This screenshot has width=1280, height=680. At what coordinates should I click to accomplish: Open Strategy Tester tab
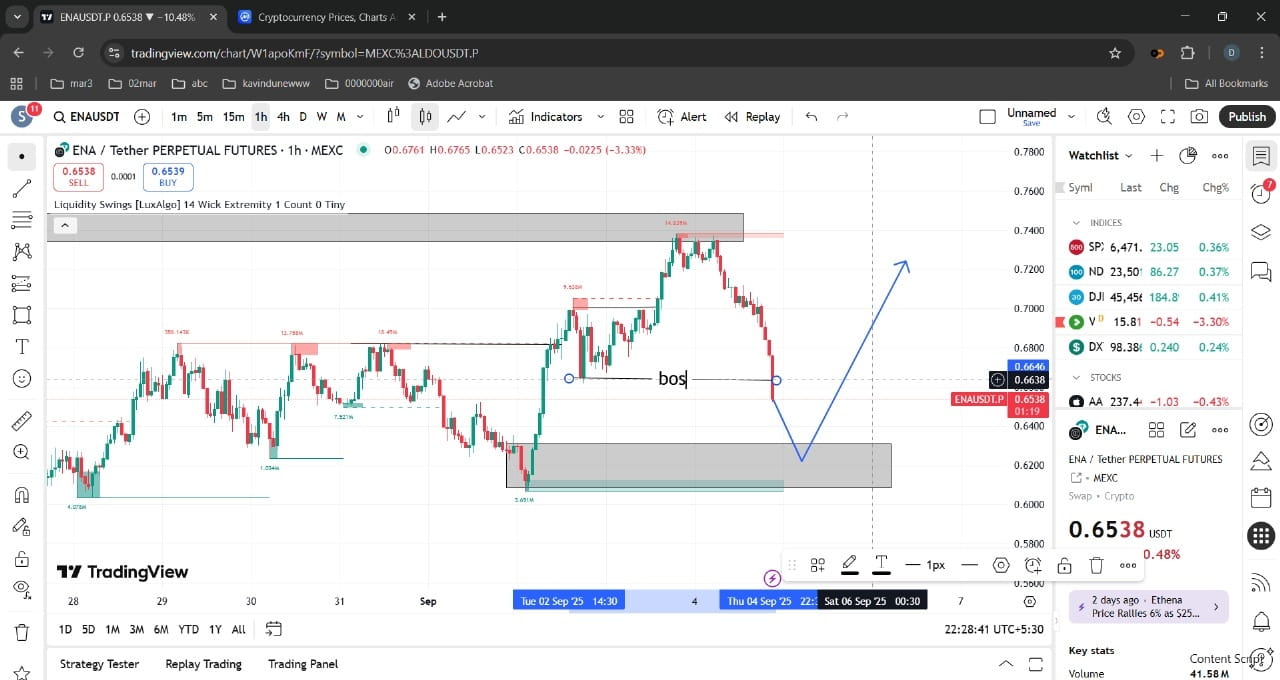point(99,664)
